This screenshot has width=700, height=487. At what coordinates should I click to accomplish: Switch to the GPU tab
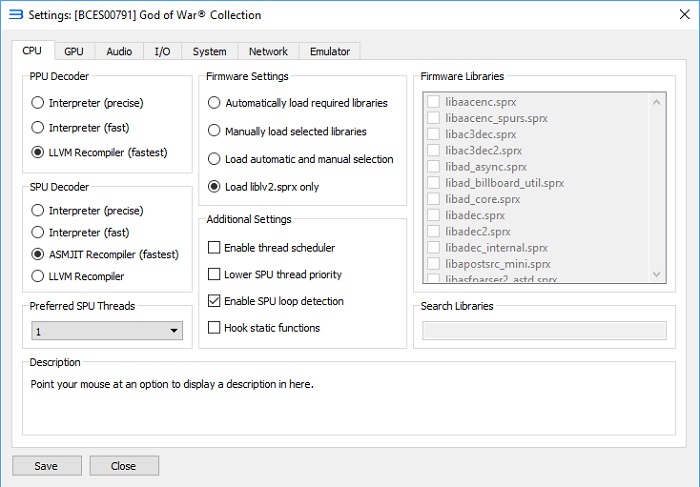(74, 51)
